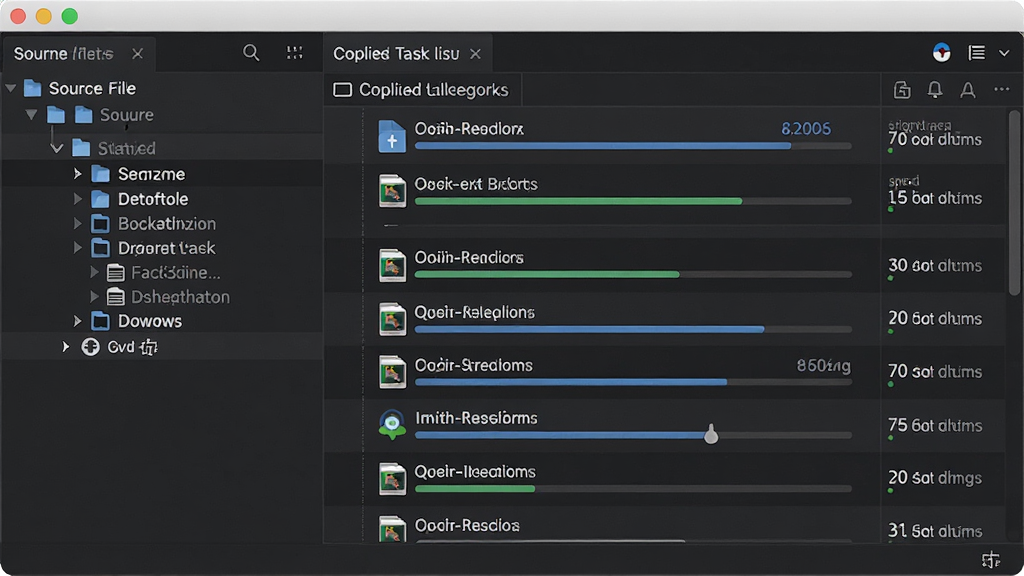This screenshot has height=576, width=1024.
Task: Click the blue plus file icon for Ooiih-Reodlorx
Action: (x=392, y=136)
